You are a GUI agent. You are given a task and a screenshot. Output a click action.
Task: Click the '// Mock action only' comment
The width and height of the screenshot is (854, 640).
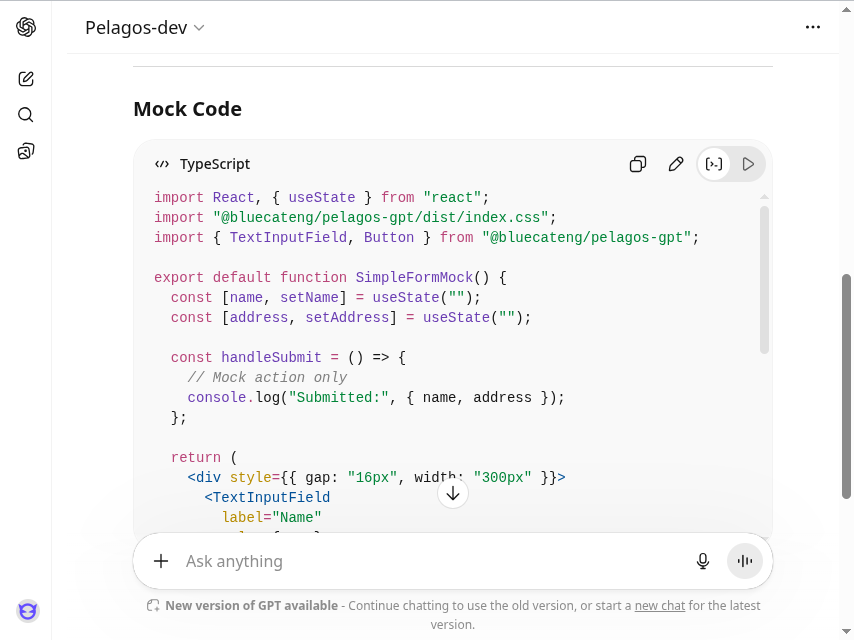point(267,377)
